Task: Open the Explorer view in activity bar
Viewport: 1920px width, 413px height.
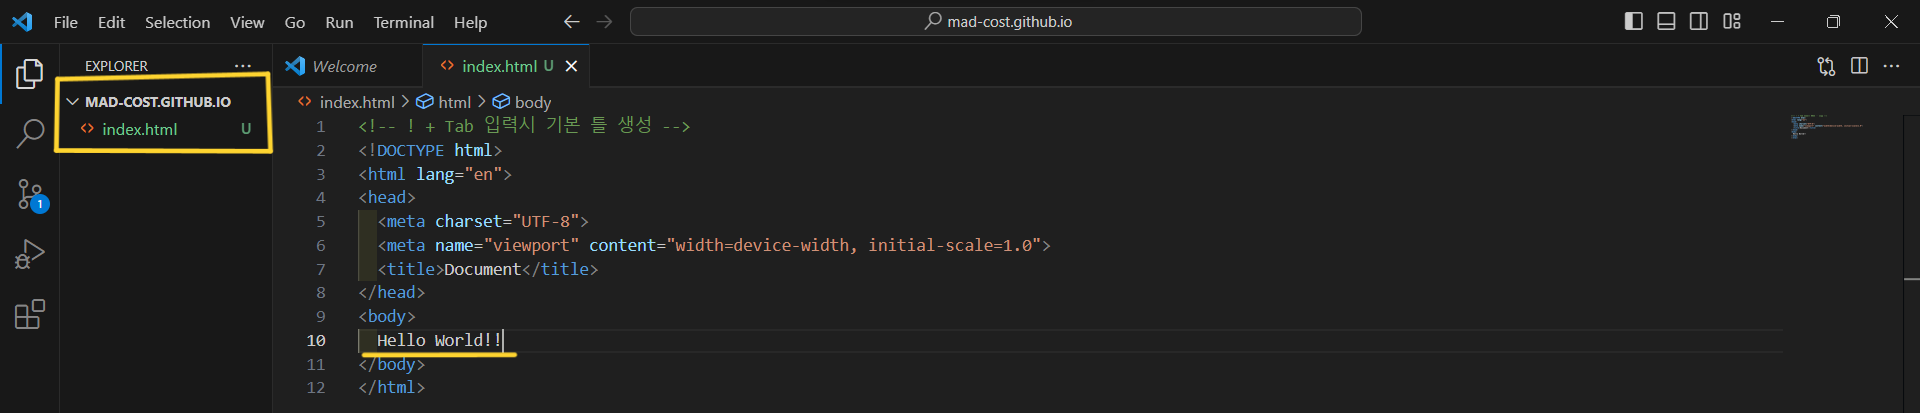Action: coord(30,73)
